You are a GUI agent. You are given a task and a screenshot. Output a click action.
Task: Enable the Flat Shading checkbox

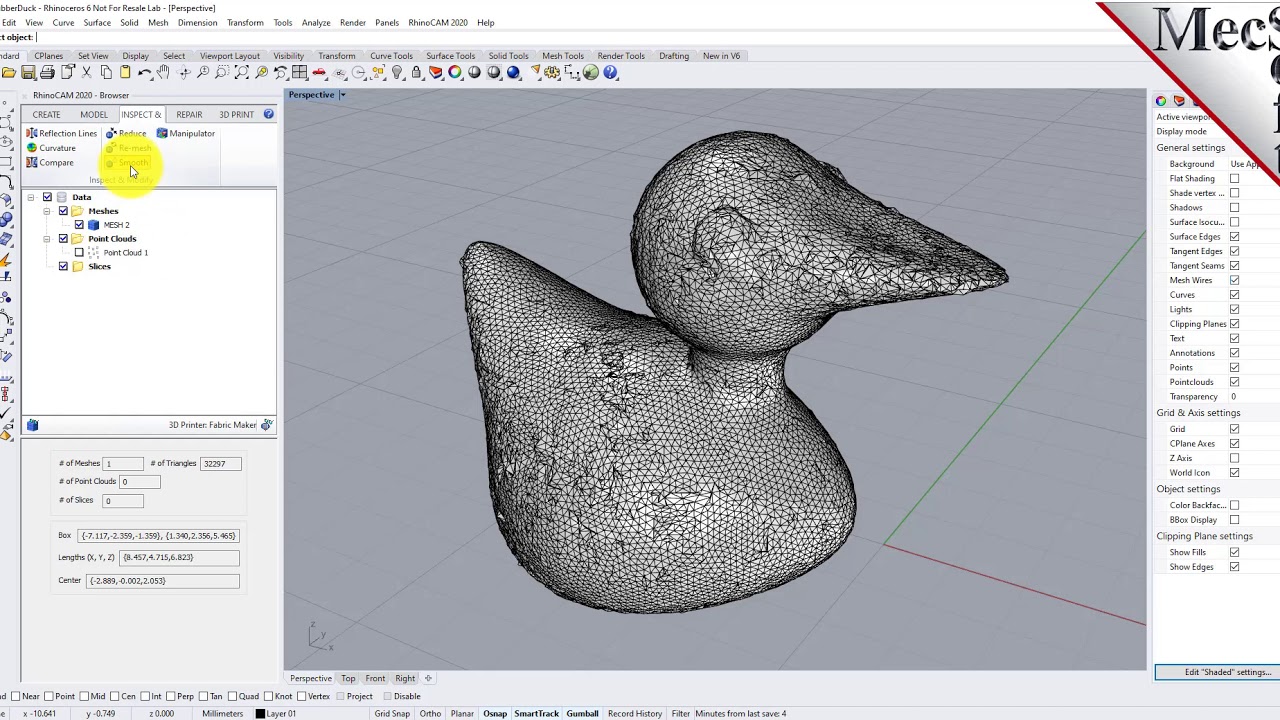[x=1234, y=179]
